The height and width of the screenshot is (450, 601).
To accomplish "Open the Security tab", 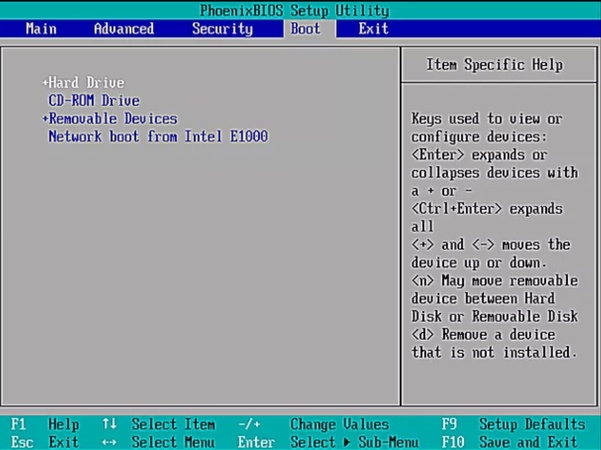I will tap(222, 29).
